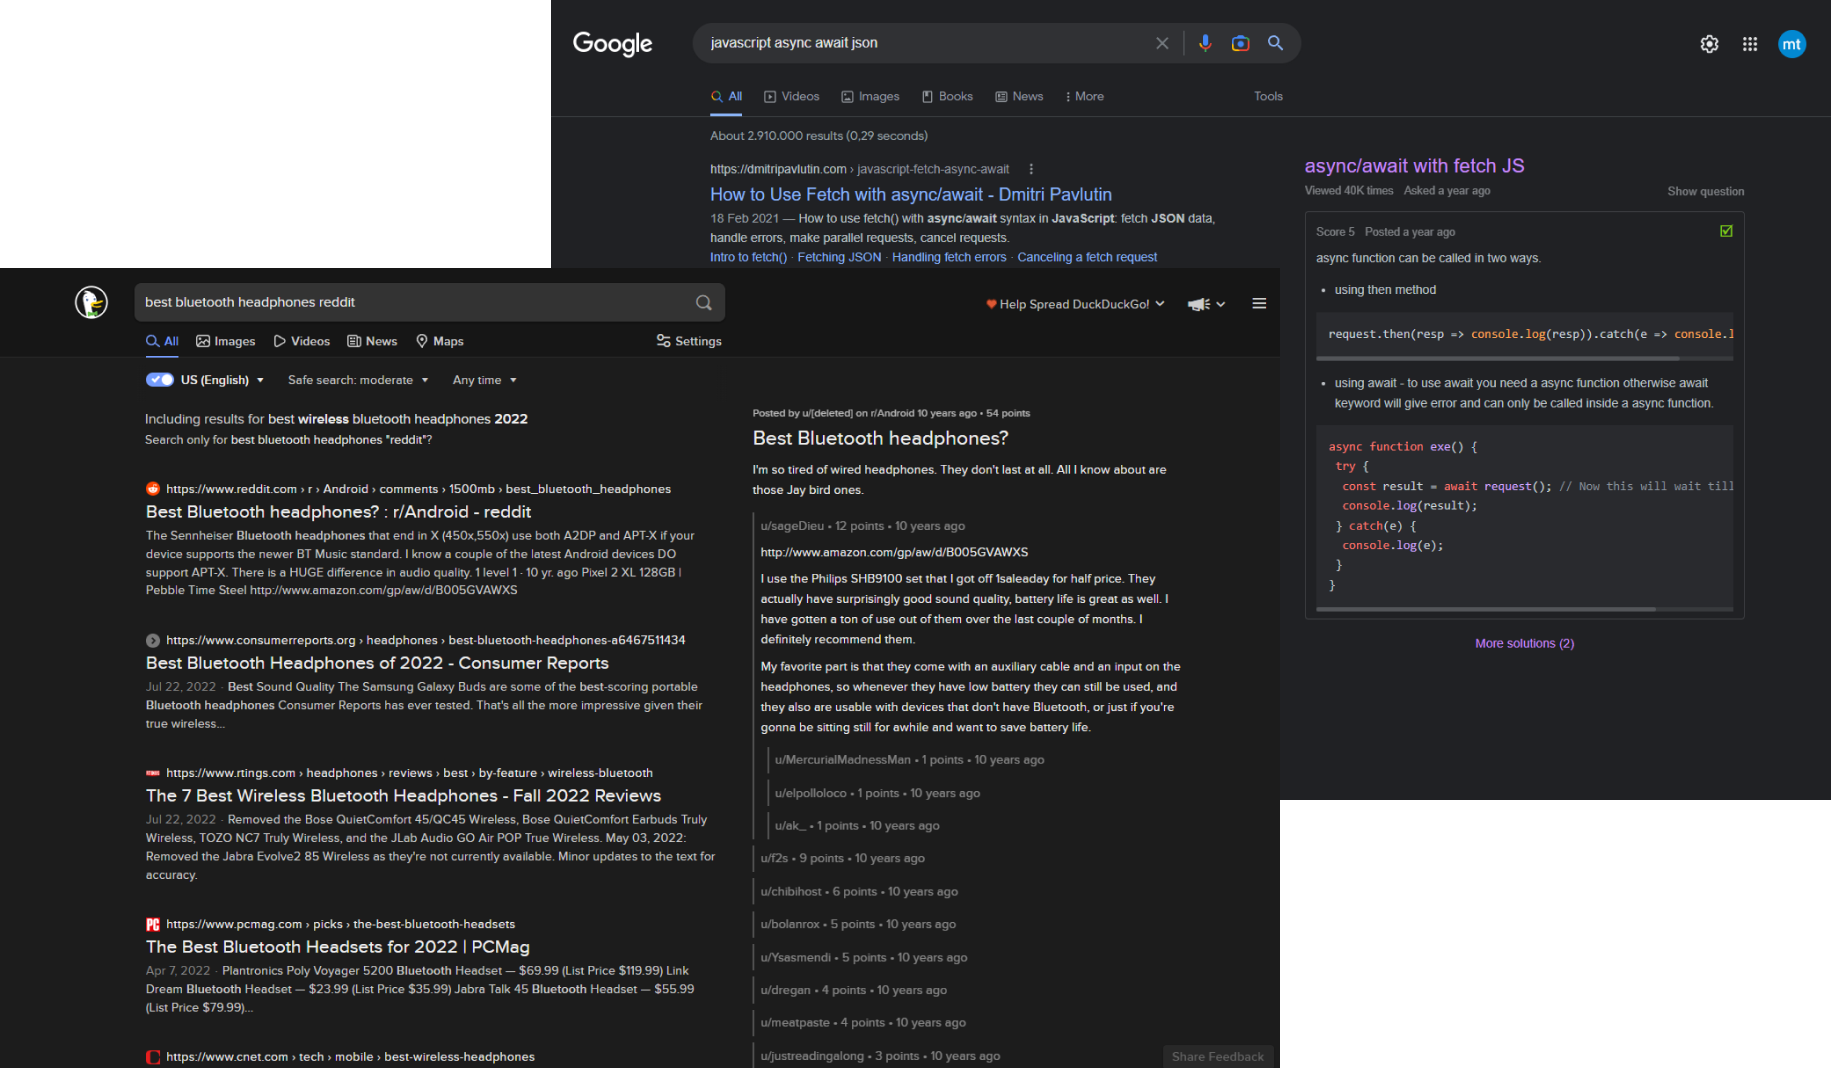Click the DuckDuckGo duck logo
The image size is (1831, 1068).
[91, 302]
